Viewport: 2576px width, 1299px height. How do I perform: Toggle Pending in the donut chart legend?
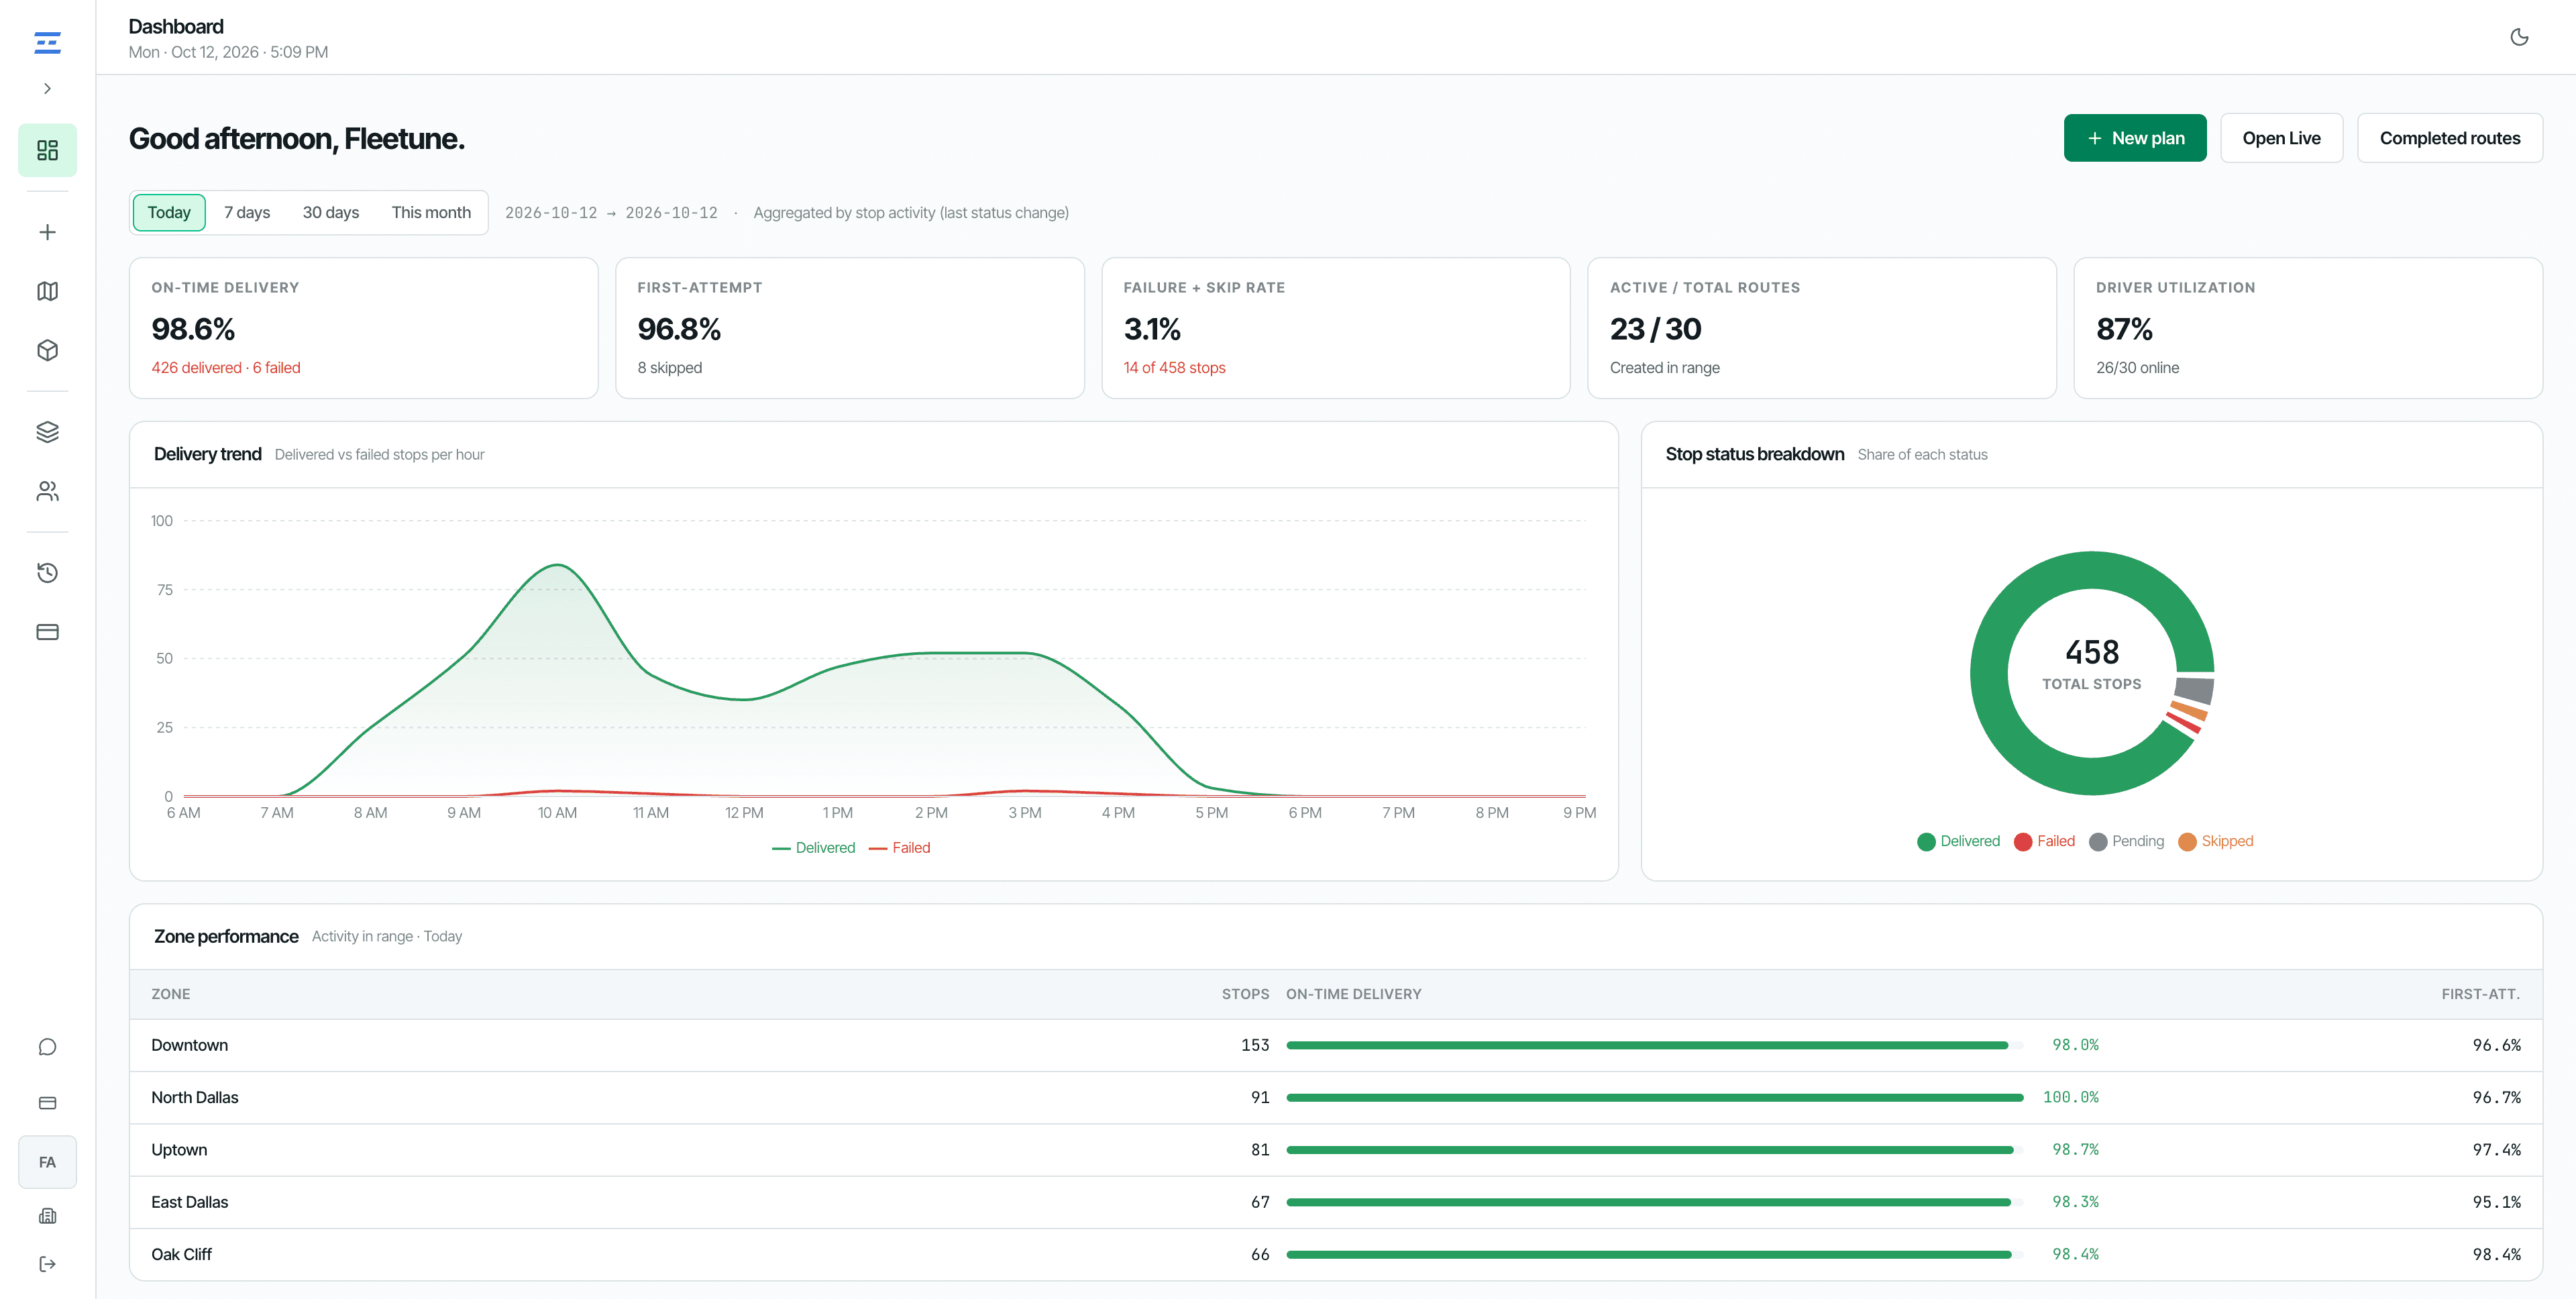click(2127, 841)
